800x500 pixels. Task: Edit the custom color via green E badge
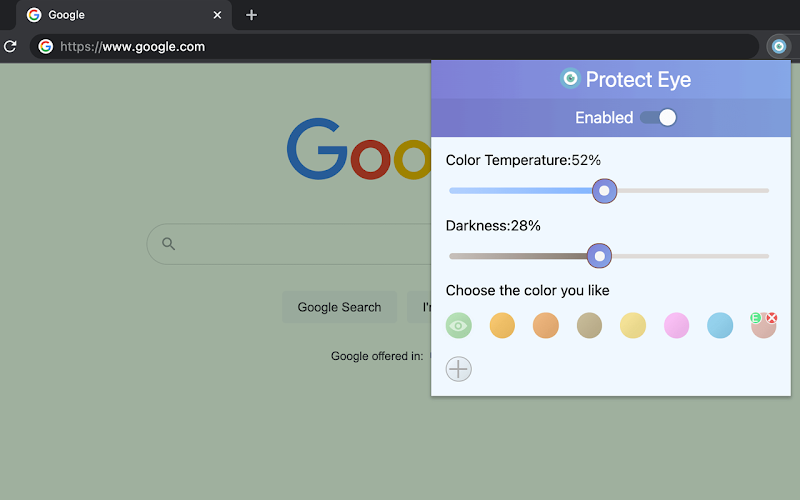pos(756,318)
